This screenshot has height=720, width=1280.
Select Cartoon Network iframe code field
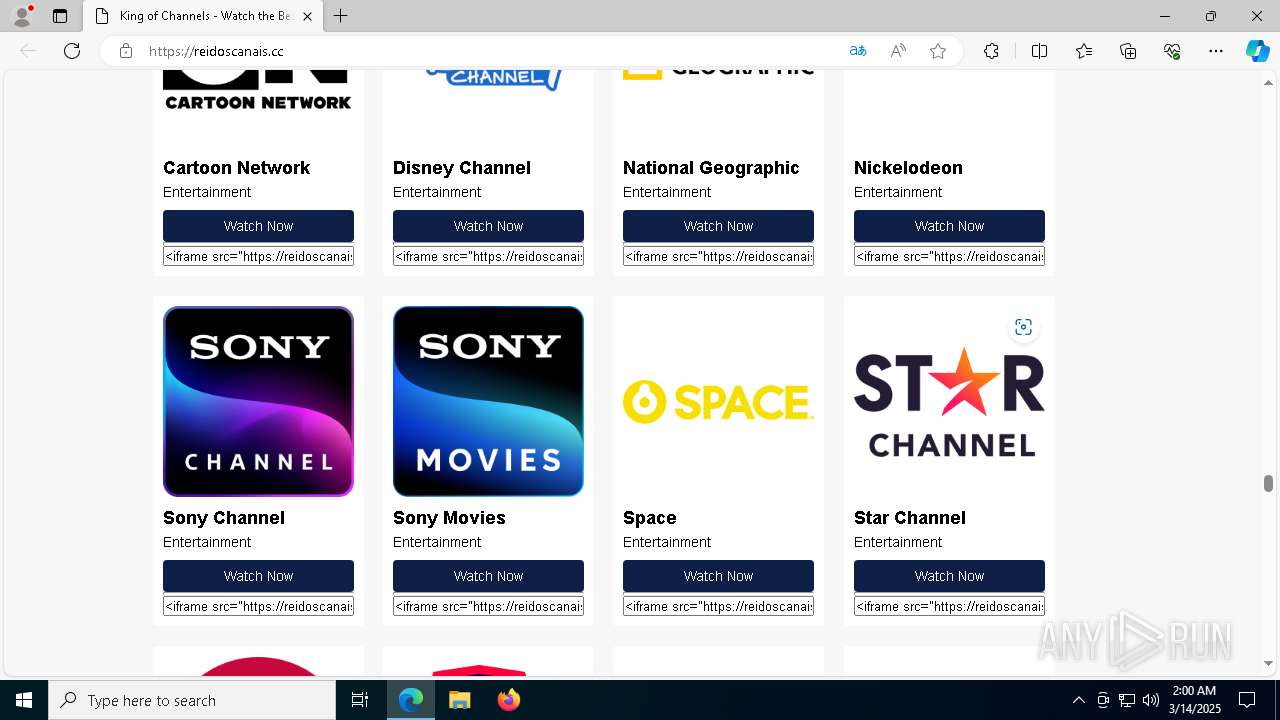tap(258, 256)
